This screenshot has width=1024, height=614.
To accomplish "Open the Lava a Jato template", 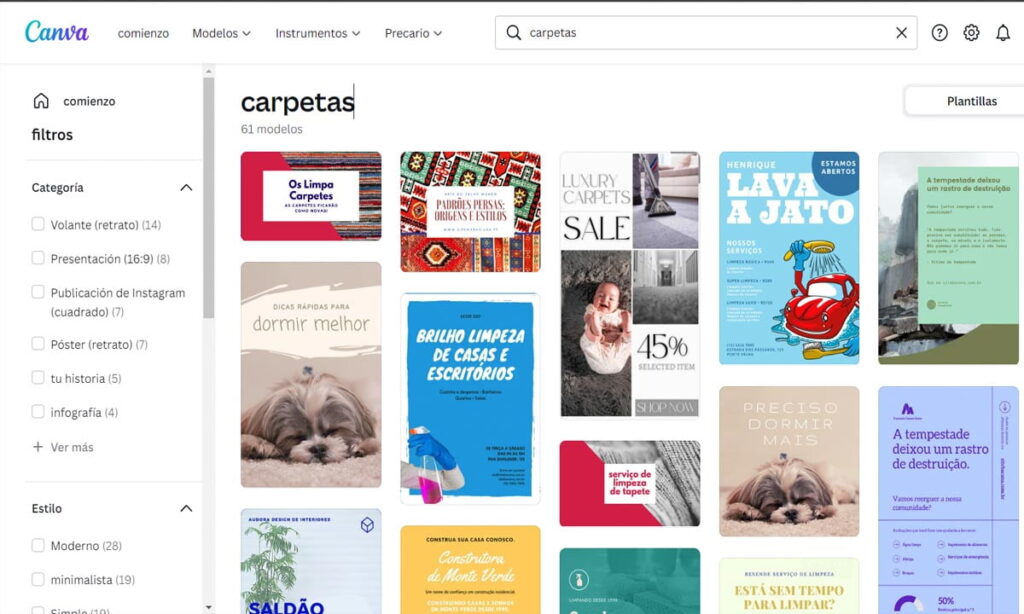I will click(789, 258).
